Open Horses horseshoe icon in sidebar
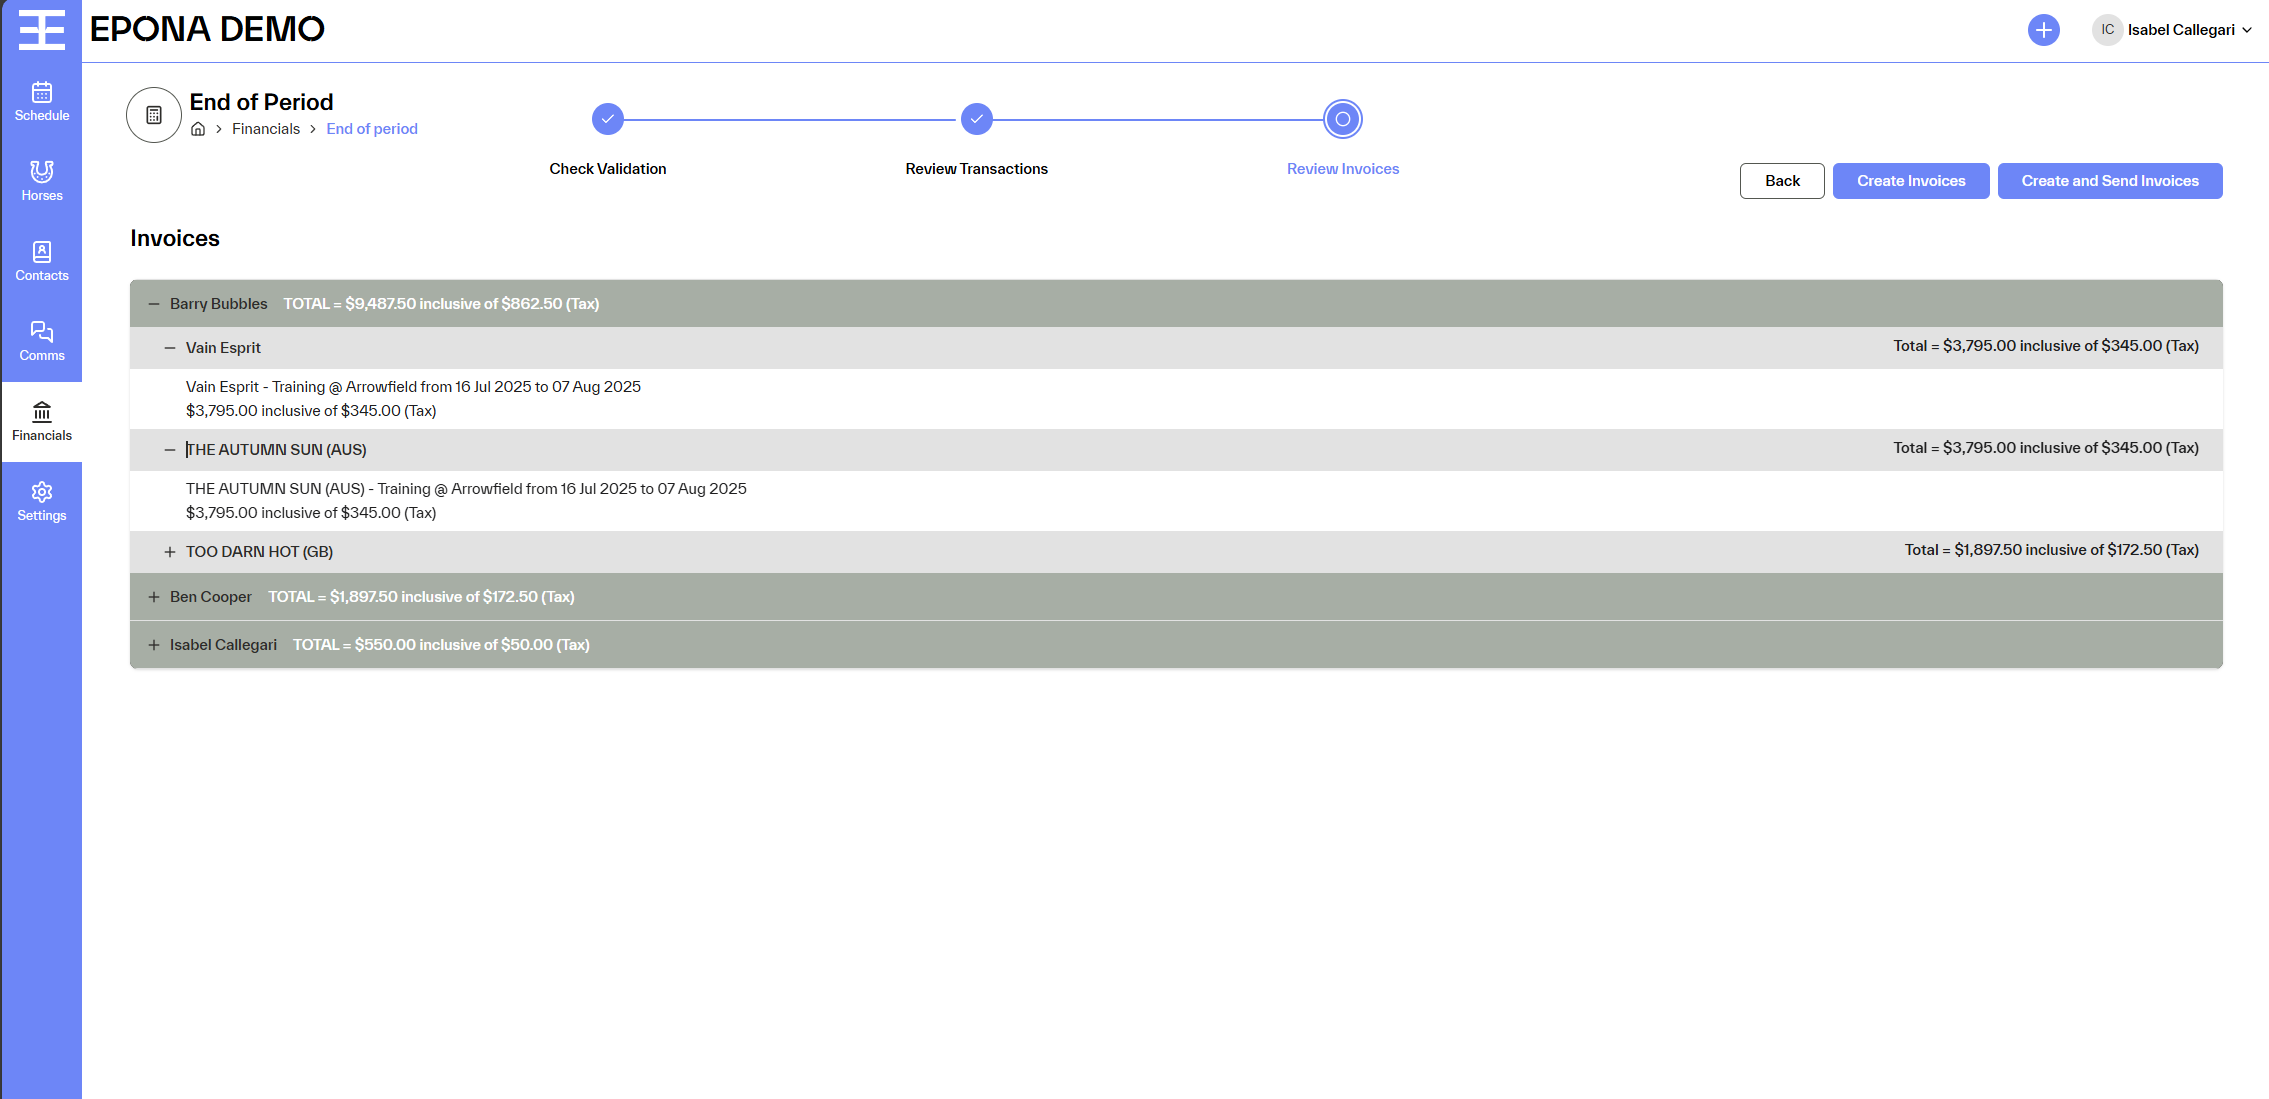The image size is (2269, 1099). click(42, 181)
